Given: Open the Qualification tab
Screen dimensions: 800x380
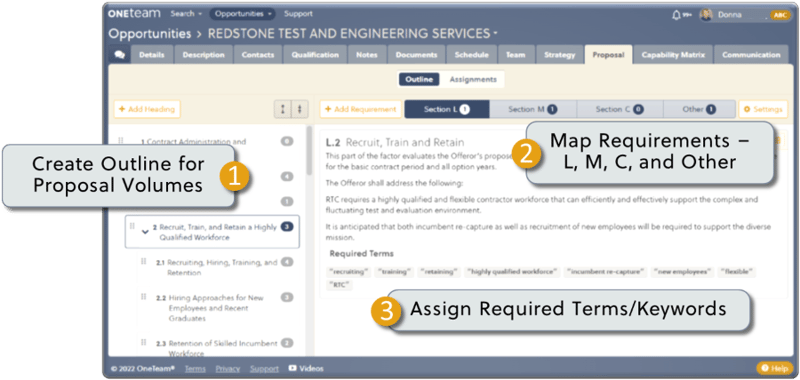Looking at the screenshot, I should click(315, 55).
